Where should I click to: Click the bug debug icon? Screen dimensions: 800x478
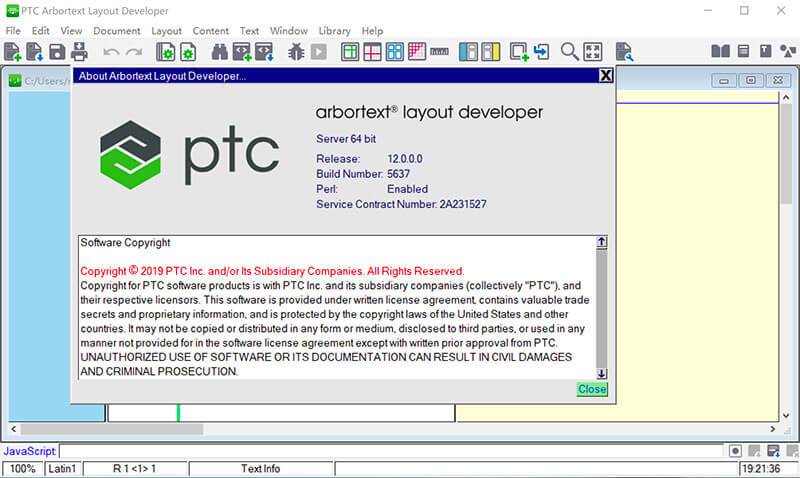point(296,52)
